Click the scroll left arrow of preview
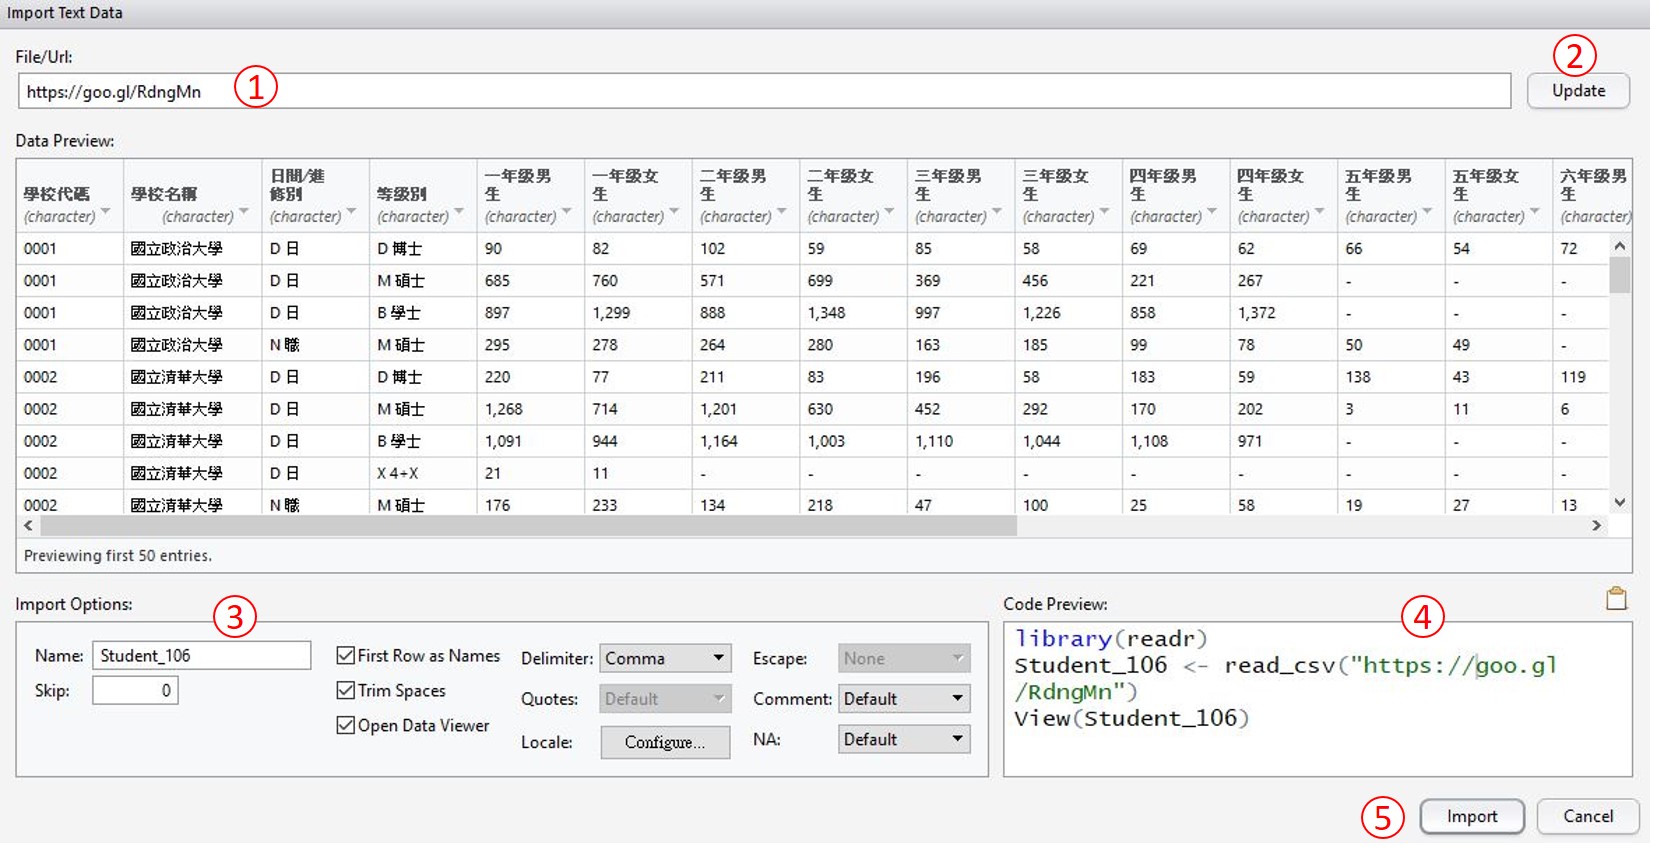Image resolution: width=1673 pixels, height=863 pixels. pyautogui.click(x=28, y=526)
